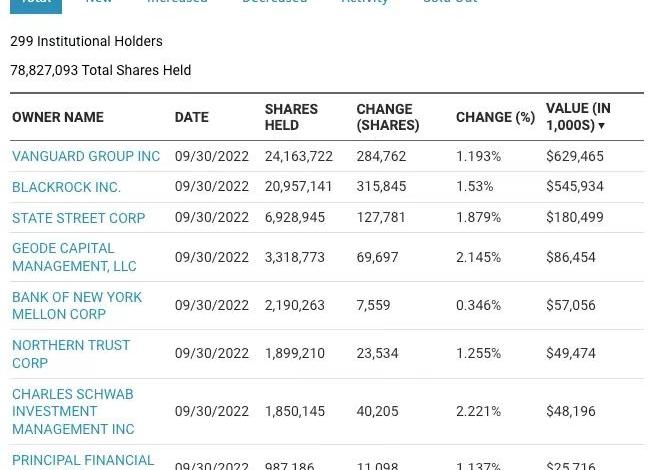This screenshot has width=656, height=470.
Task: Sort by the Value (in 1,000s) column arrow
Action: pyautogui.click(x=602, y=126)
